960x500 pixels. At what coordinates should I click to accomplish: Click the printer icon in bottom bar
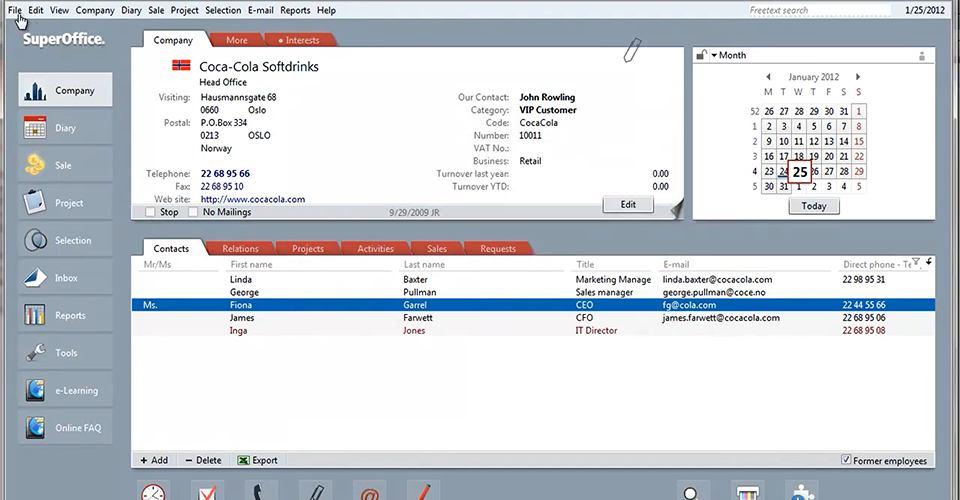click(747, 491)
